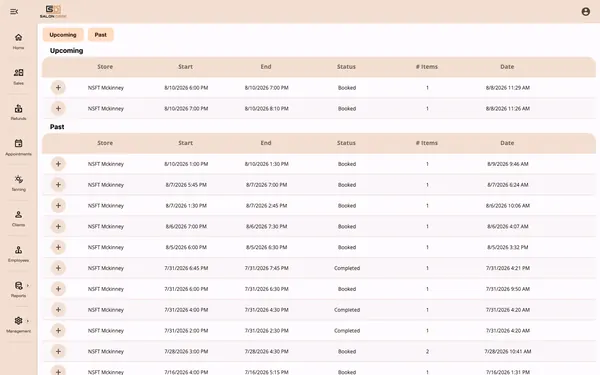The height and width of the screenshot is (375, 600).
Task: Click the Past table Start column header
Action: point(186,143)
